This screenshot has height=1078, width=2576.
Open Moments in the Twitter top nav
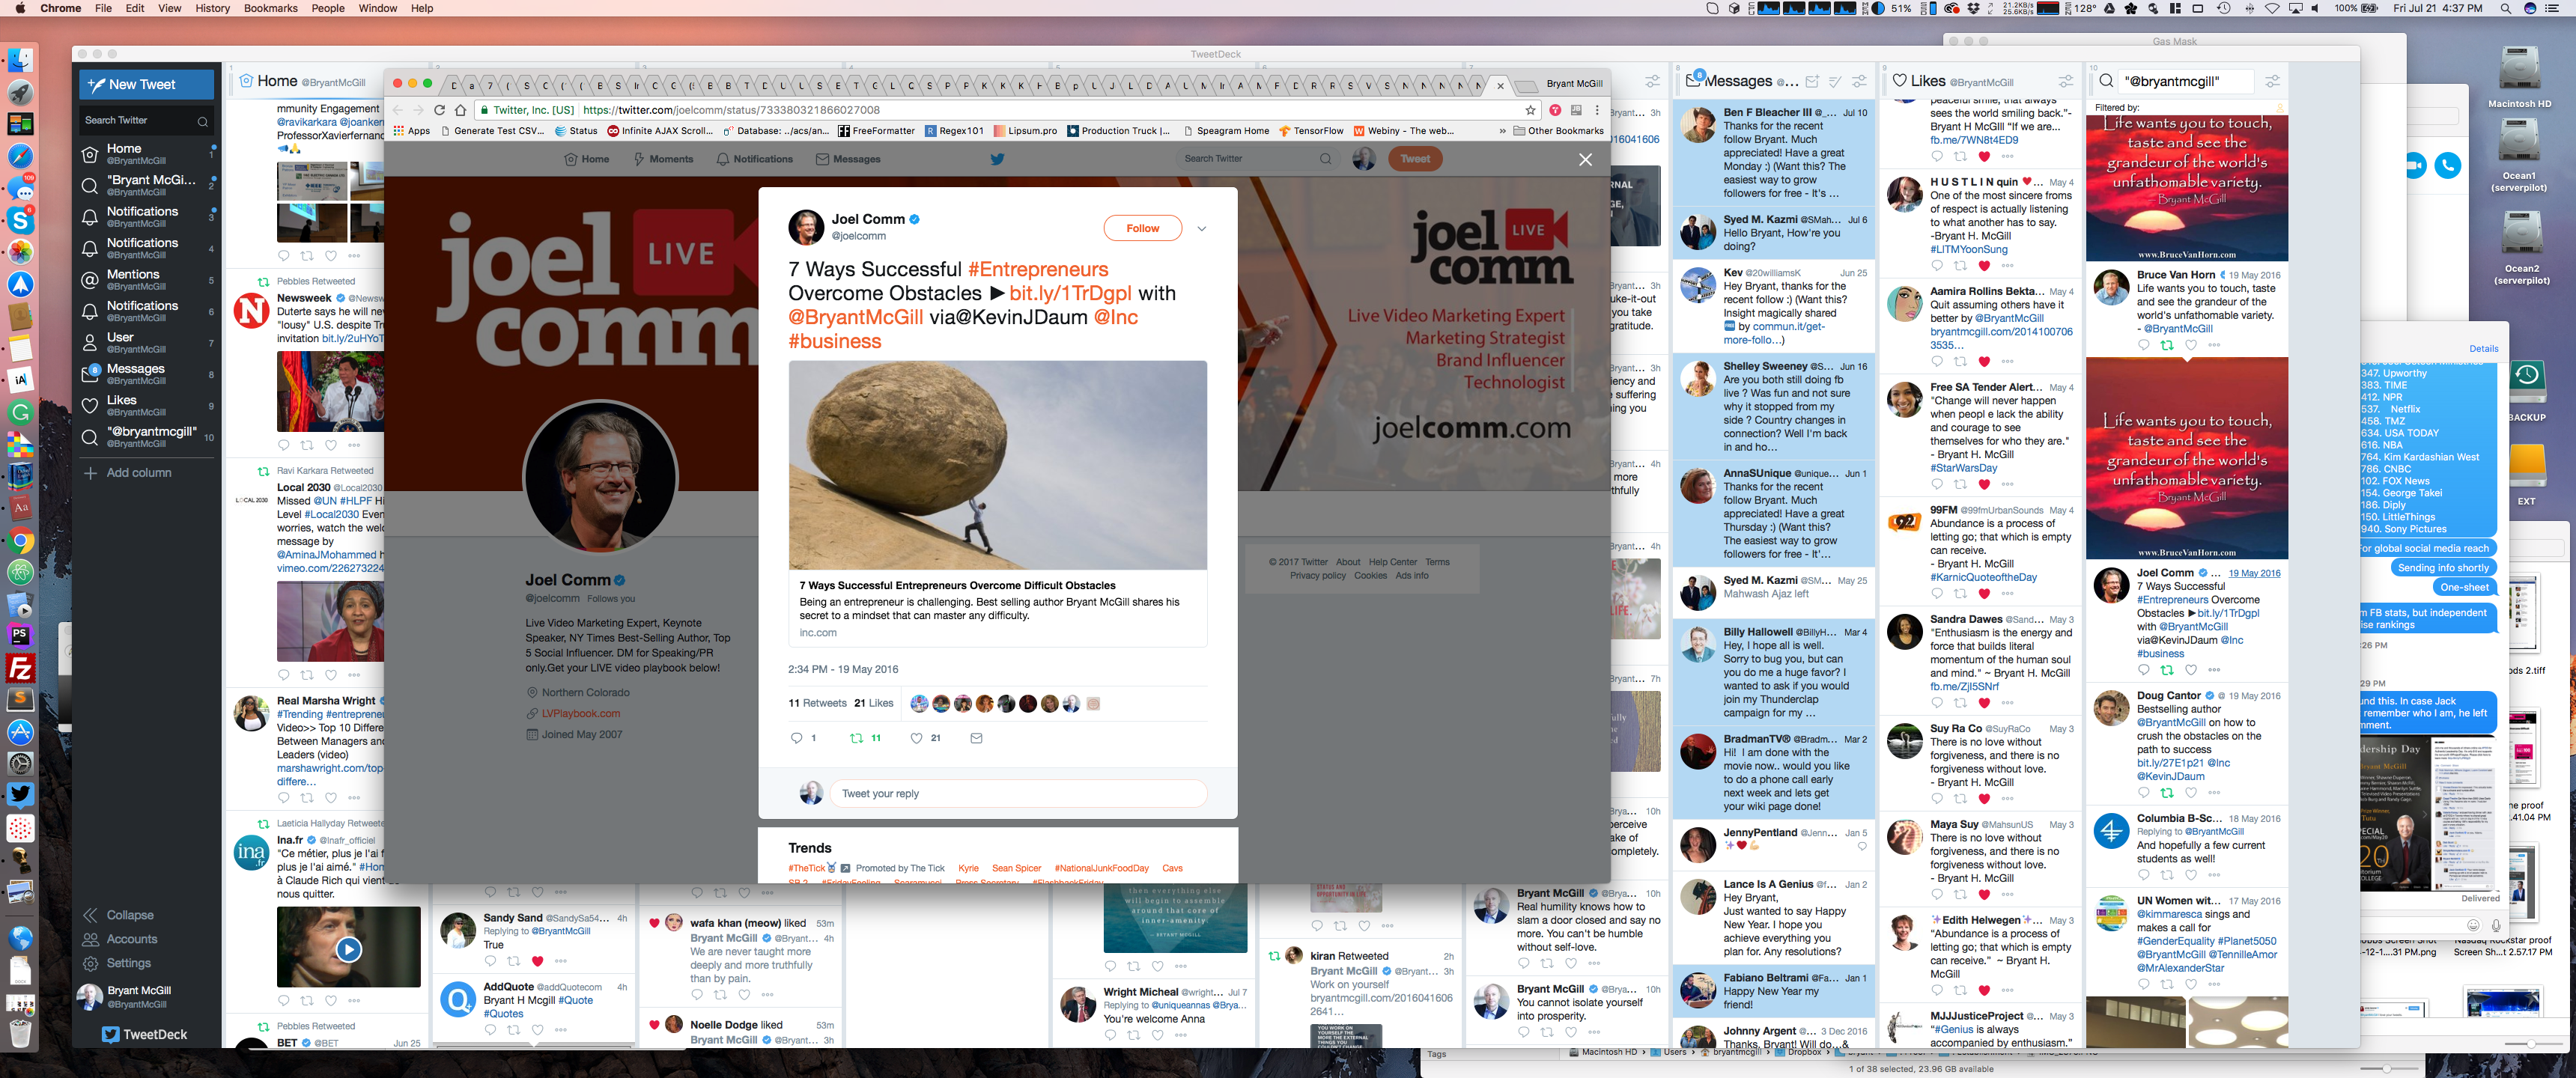tap(663, 159)
